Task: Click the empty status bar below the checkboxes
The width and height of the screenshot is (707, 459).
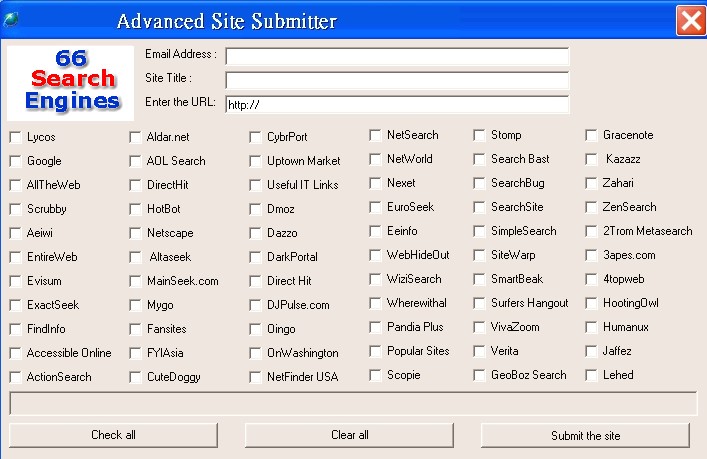Action: point(353,403)
